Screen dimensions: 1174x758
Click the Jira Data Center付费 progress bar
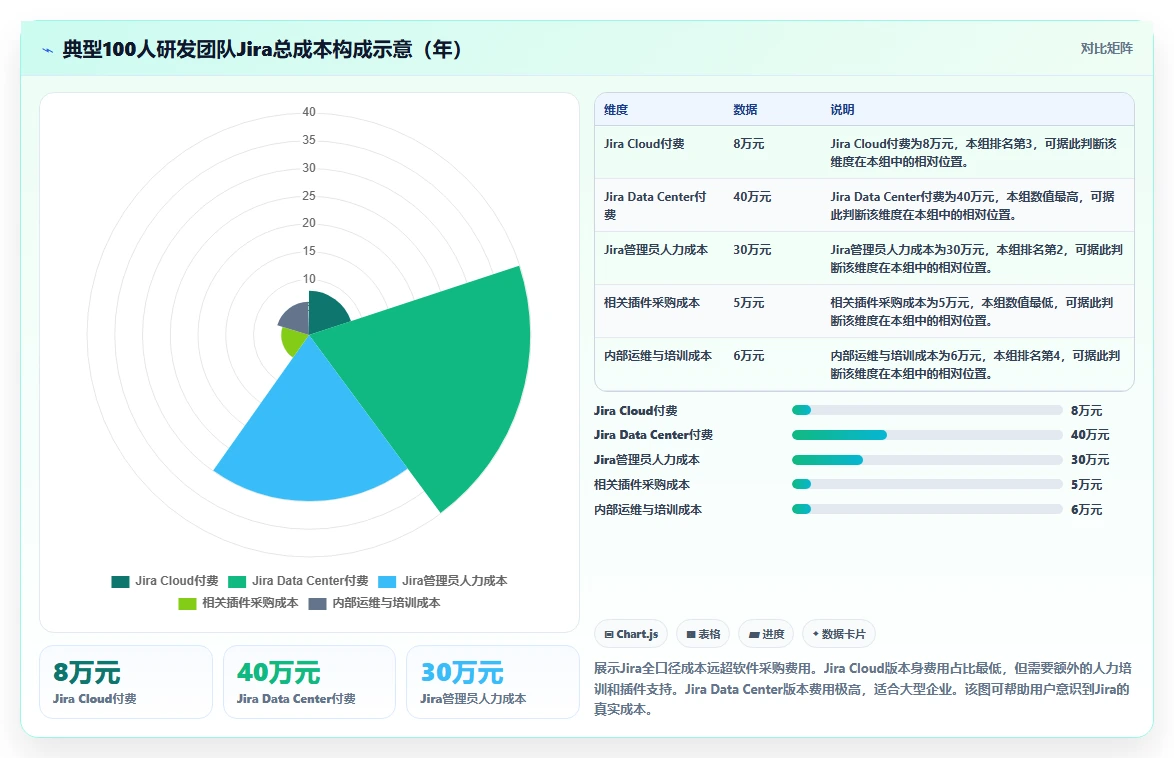(x=927, y=435)
